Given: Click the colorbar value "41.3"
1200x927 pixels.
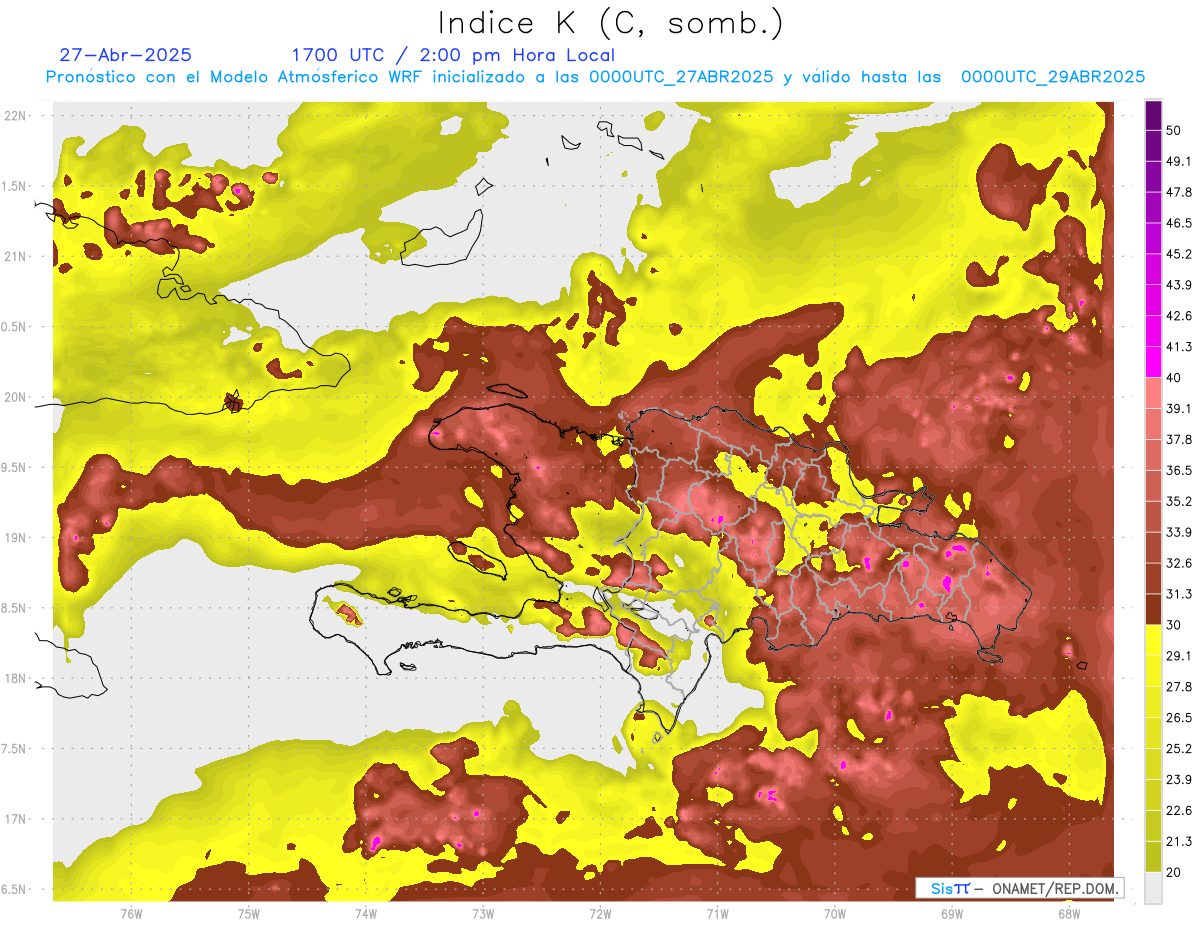Looking at the screenshot, I should click(1178, 347).
